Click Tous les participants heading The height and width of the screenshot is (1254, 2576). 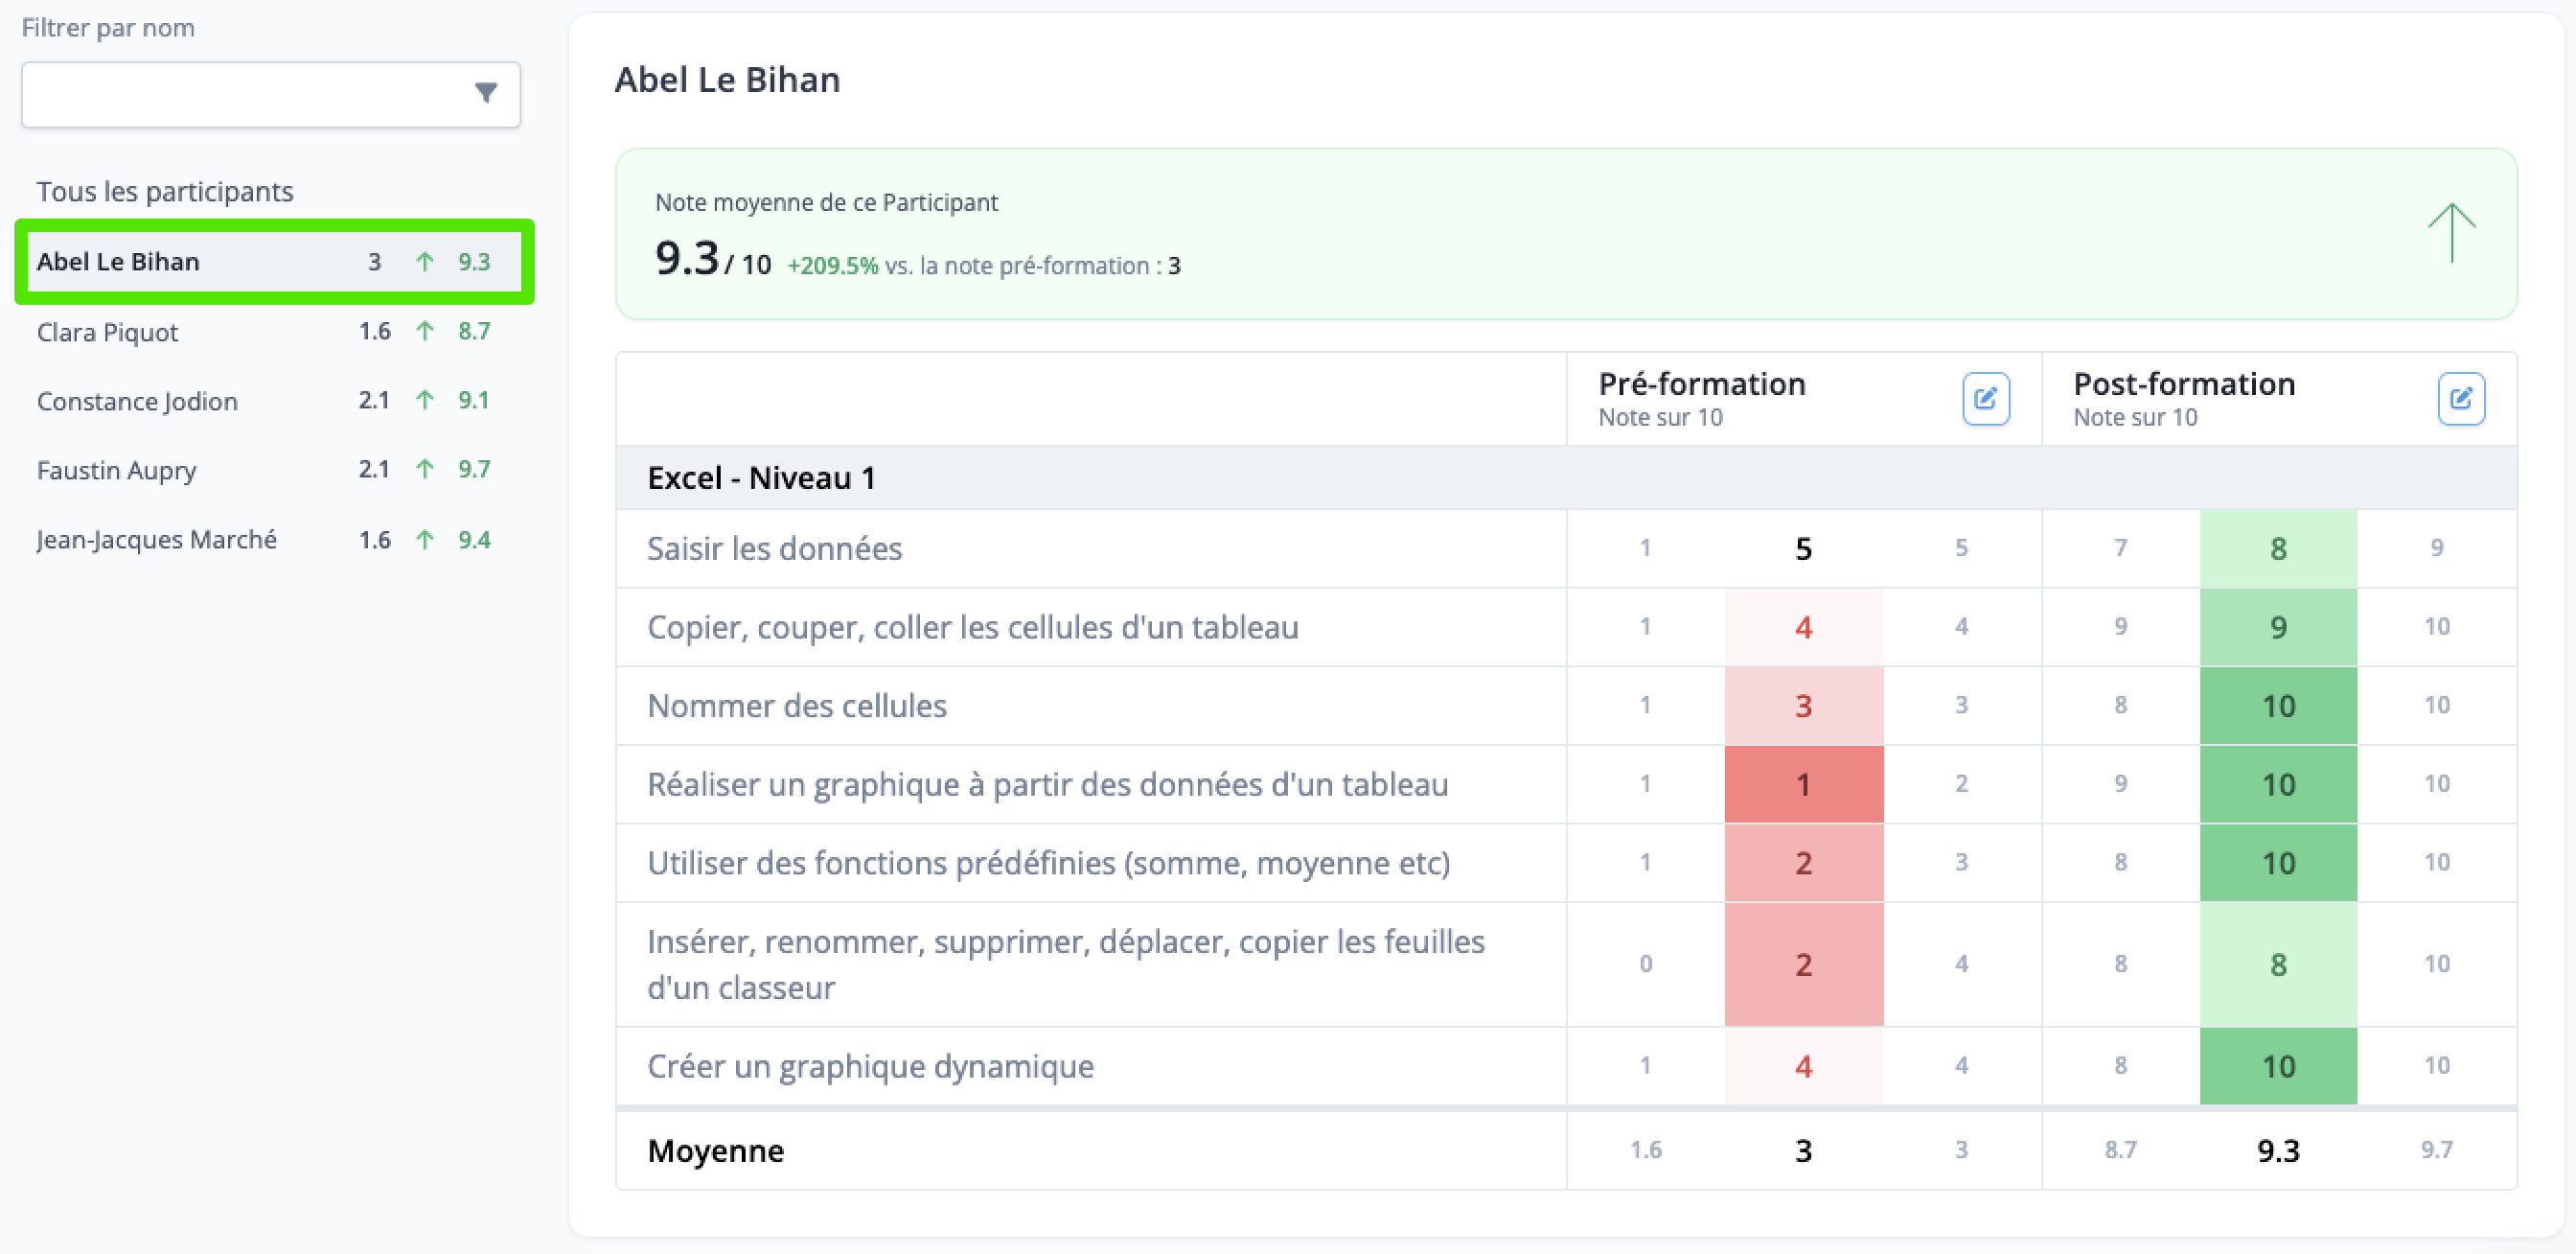(165, 191)
